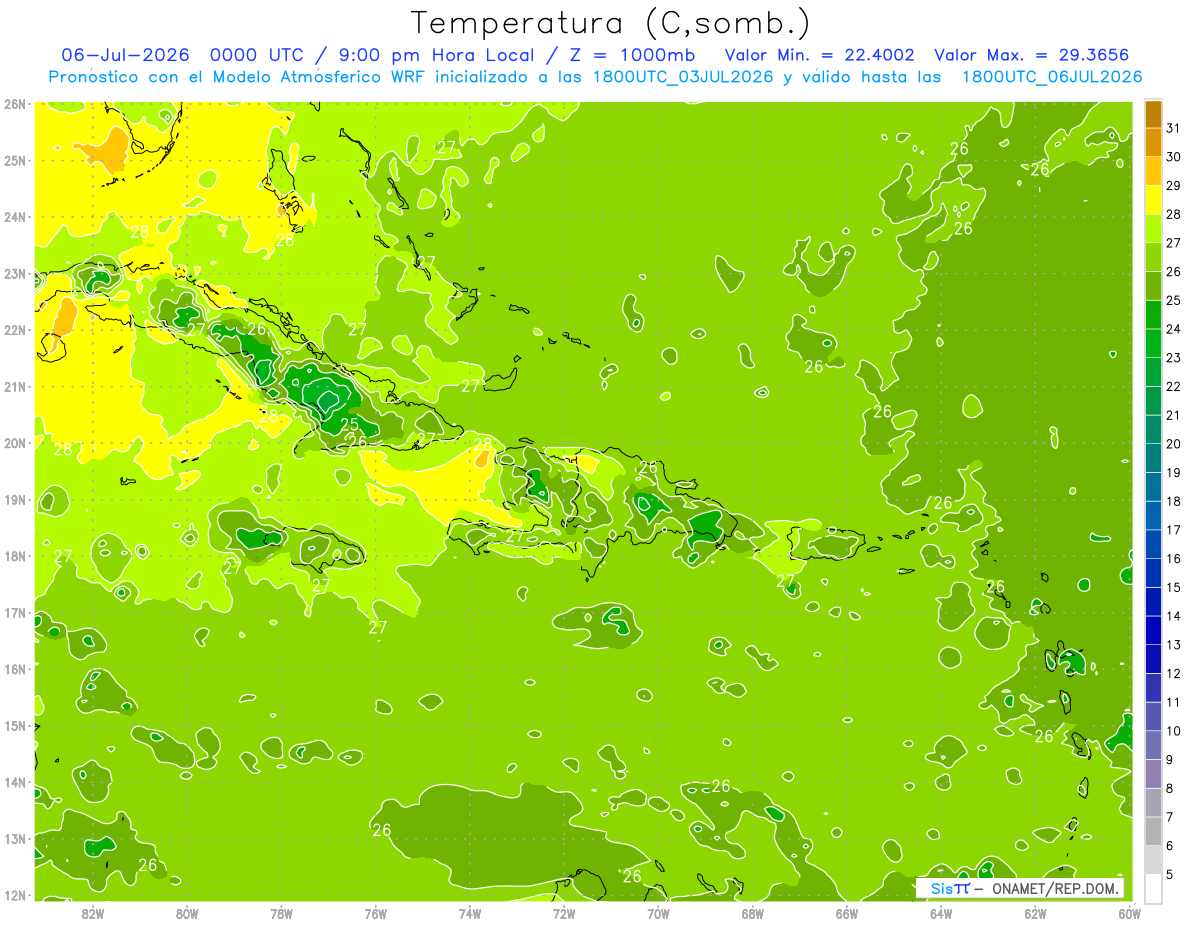The width and height of the screenshot is (1200, 927).
Task: Click the "62W" longitude axis label
Action: pos(1035,912)
